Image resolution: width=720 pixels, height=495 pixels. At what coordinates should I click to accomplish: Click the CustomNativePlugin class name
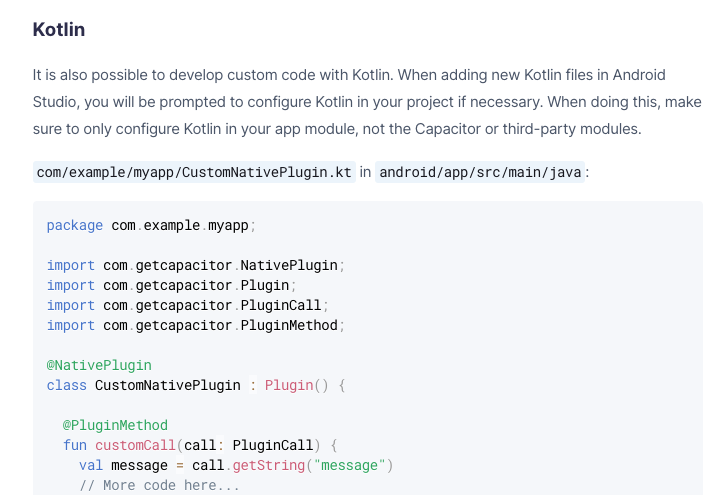click(168, 385)
